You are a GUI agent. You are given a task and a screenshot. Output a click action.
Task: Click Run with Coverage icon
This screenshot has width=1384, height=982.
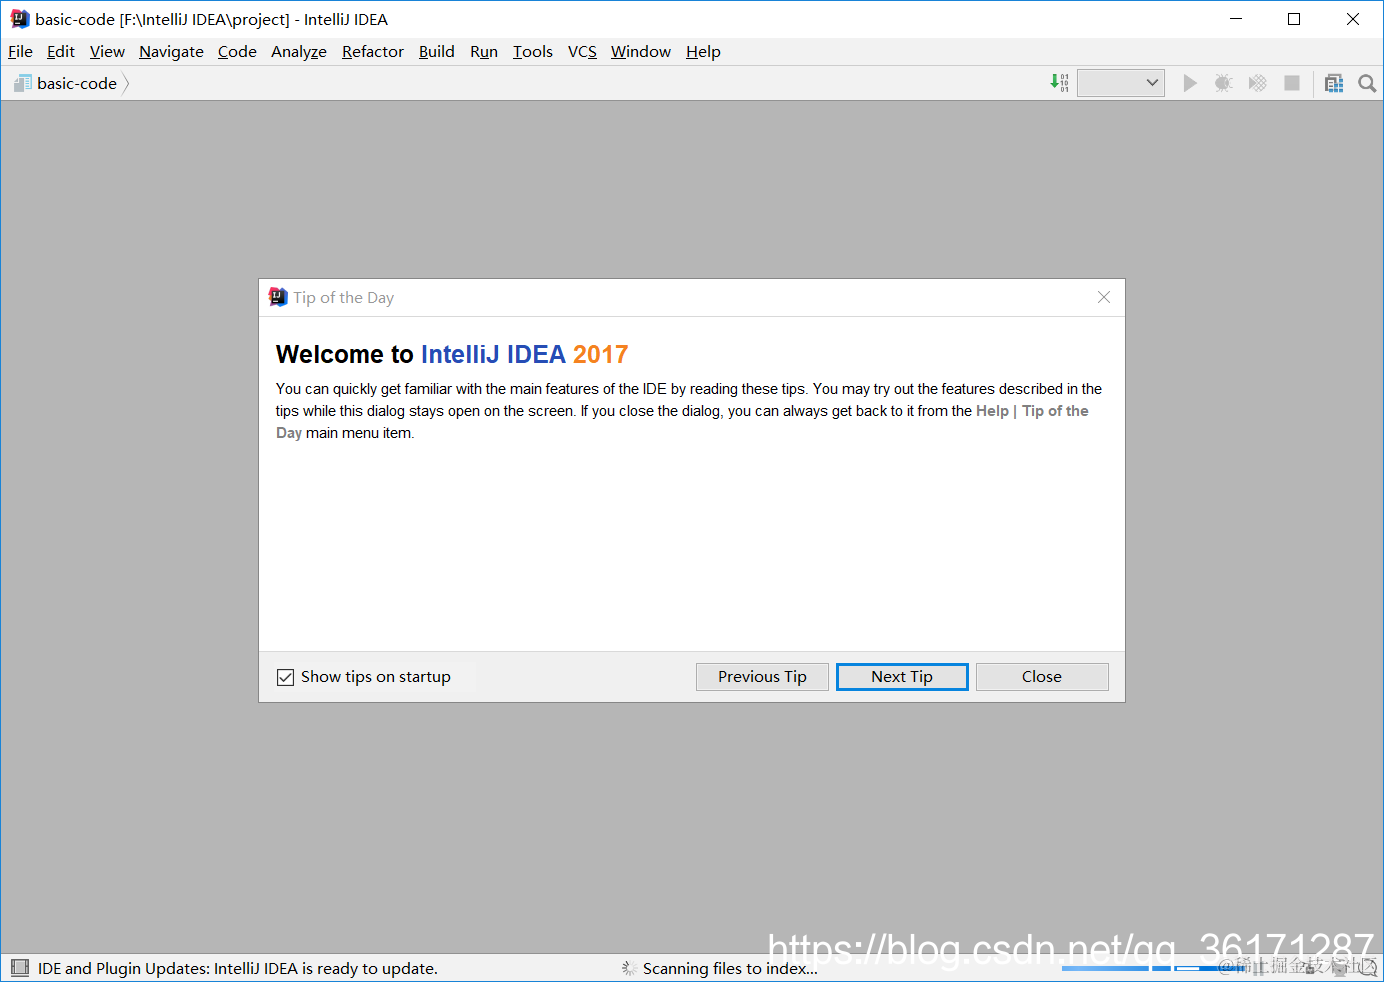click(x=1258, y=83)
